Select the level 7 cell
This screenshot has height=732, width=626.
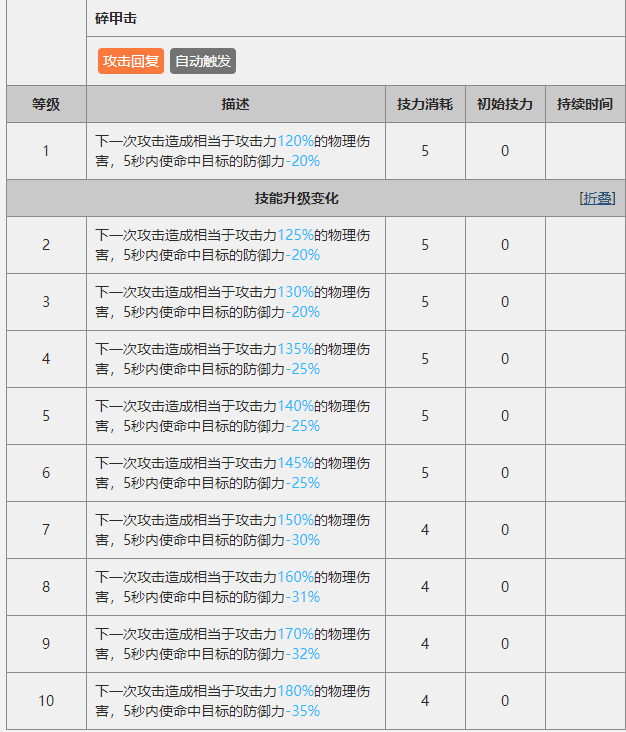(x=46, y=530)
